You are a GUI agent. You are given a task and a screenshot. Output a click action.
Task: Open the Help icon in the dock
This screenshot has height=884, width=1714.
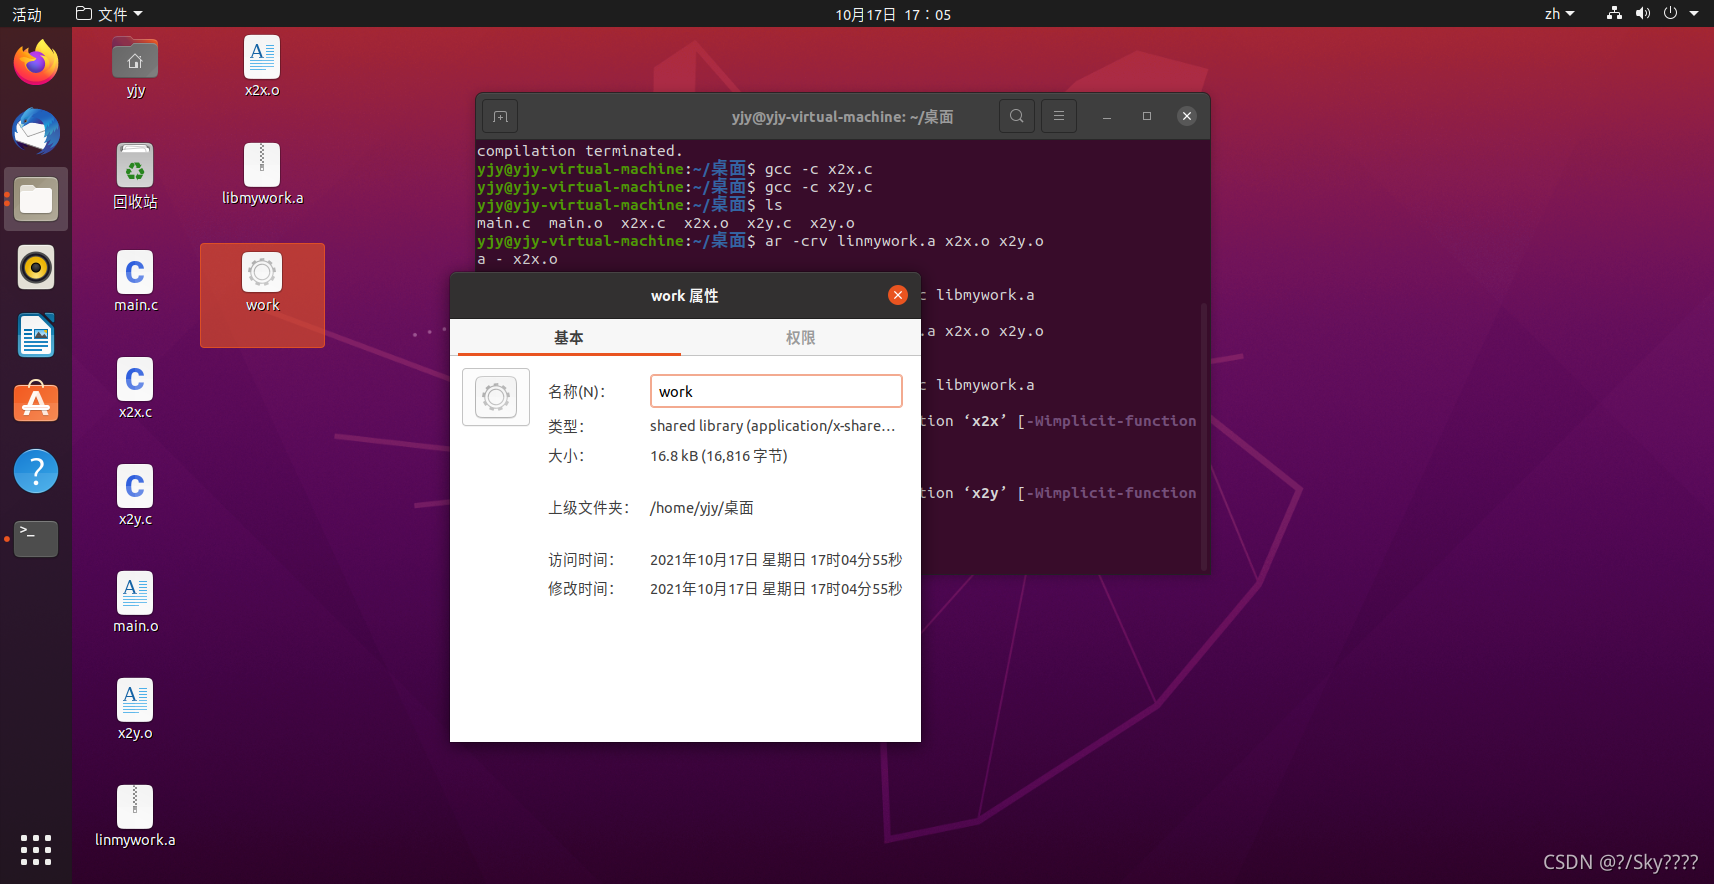tap(36, 471)
